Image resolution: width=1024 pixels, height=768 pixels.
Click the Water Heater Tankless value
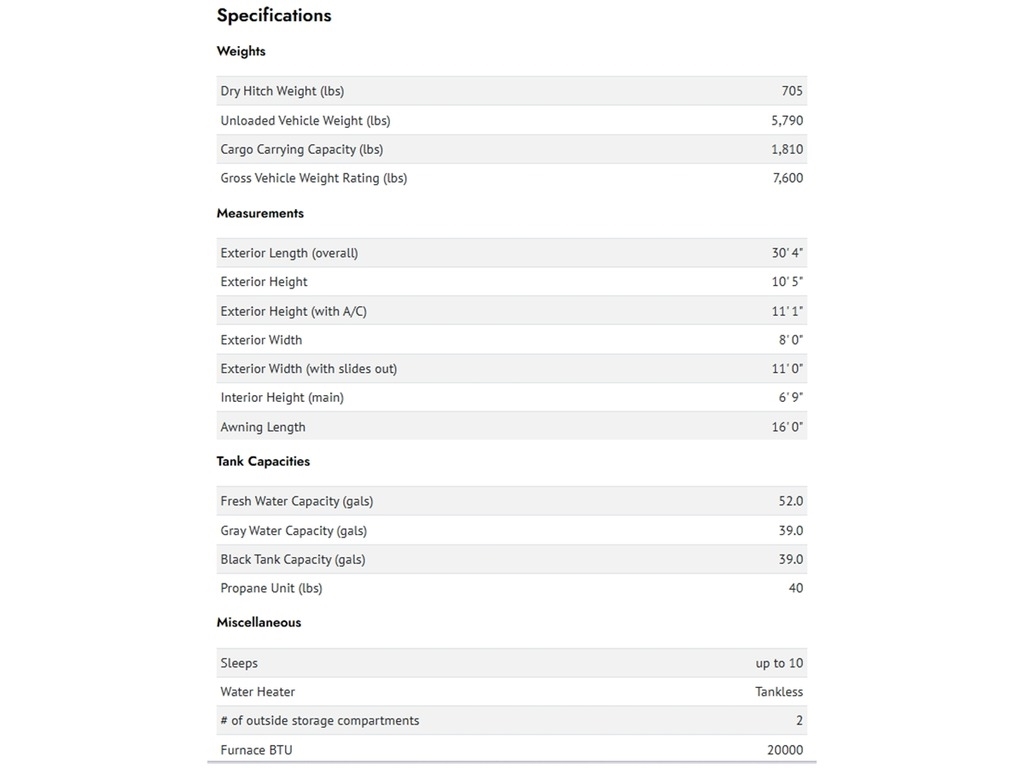779,692
